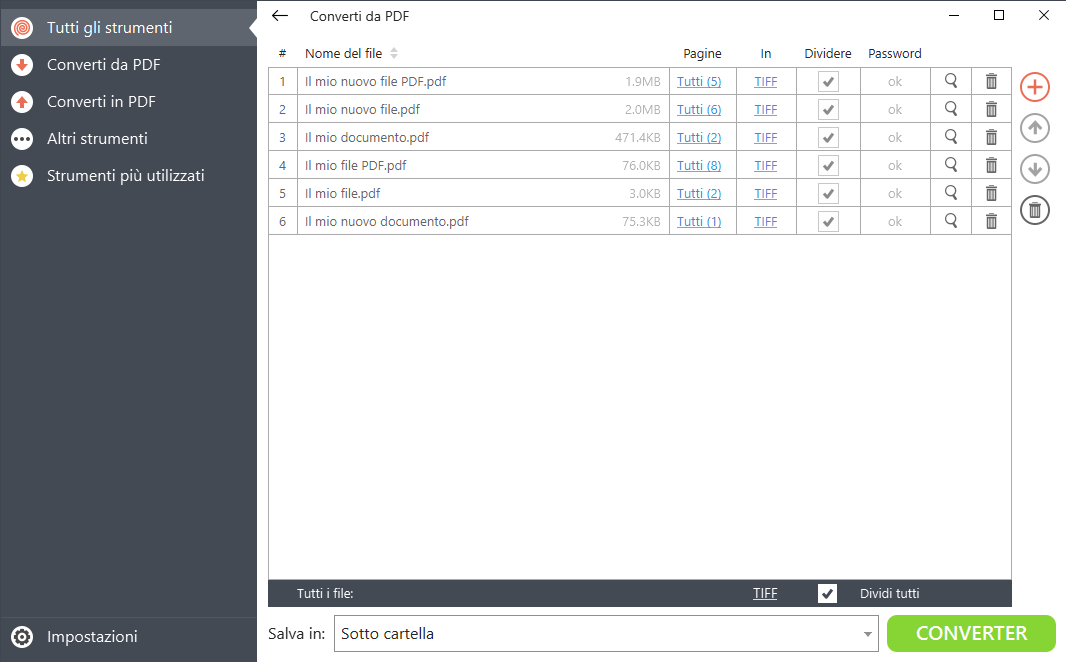Open 'Tutti (2)' for 'Il mio documento.pdf'
Viewport: 1066px width, 662px height.
[699, 137]
